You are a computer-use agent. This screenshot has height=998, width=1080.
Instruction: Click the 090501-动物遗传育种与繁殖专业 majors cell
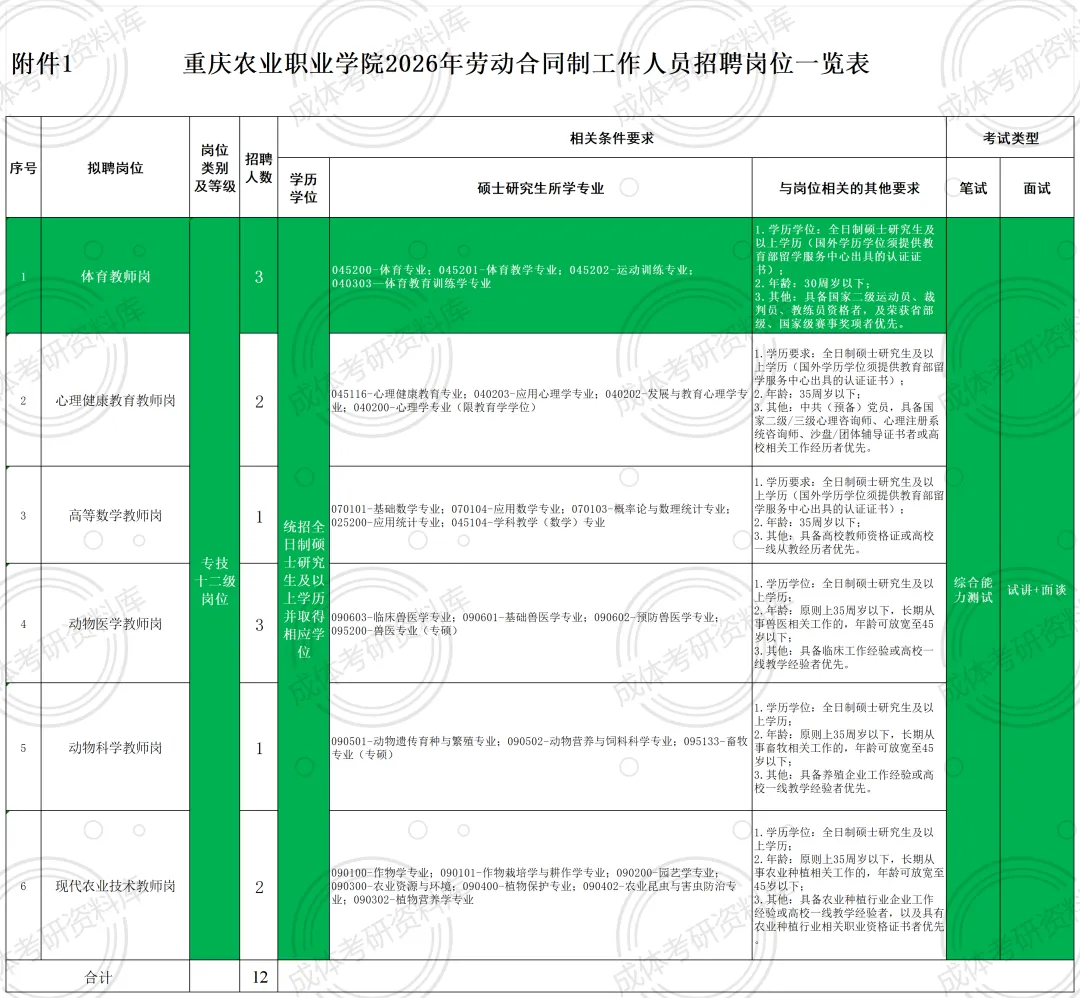click(x=541, y=747)
